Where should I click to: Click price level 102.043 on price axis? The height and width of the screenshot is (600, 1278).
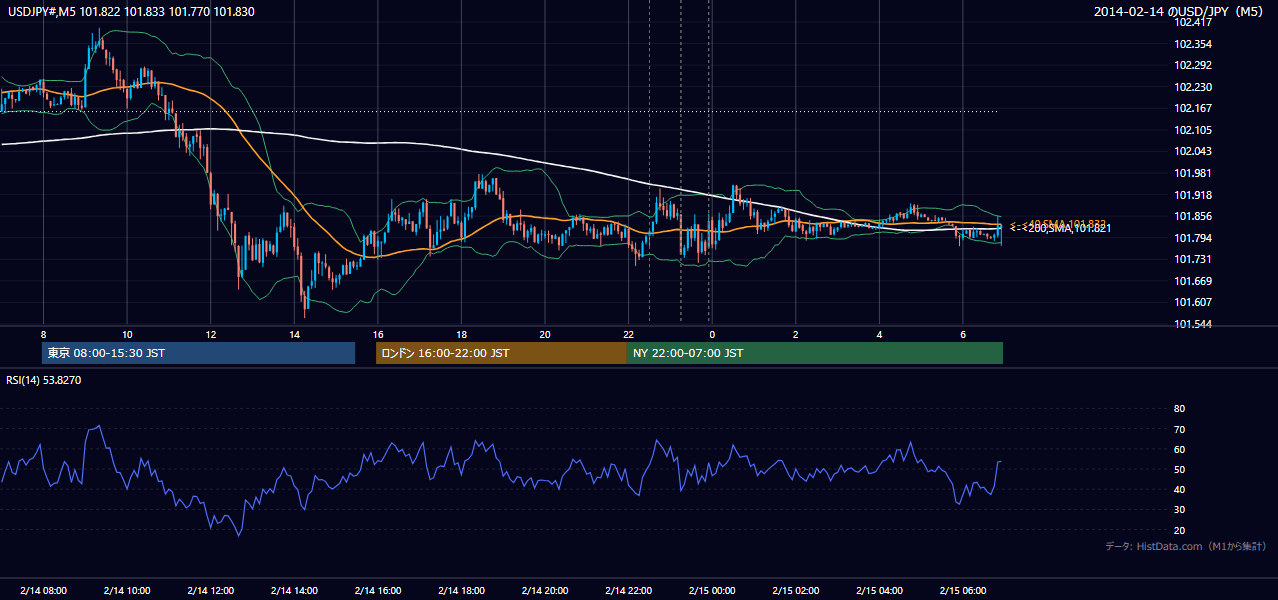coord(1193,152)
